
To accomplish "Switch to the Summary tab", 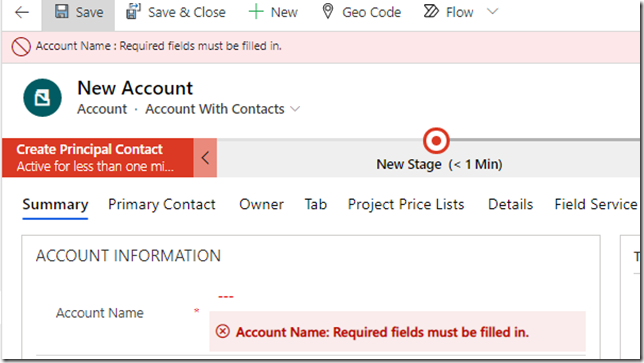I will tap(55, 204).
